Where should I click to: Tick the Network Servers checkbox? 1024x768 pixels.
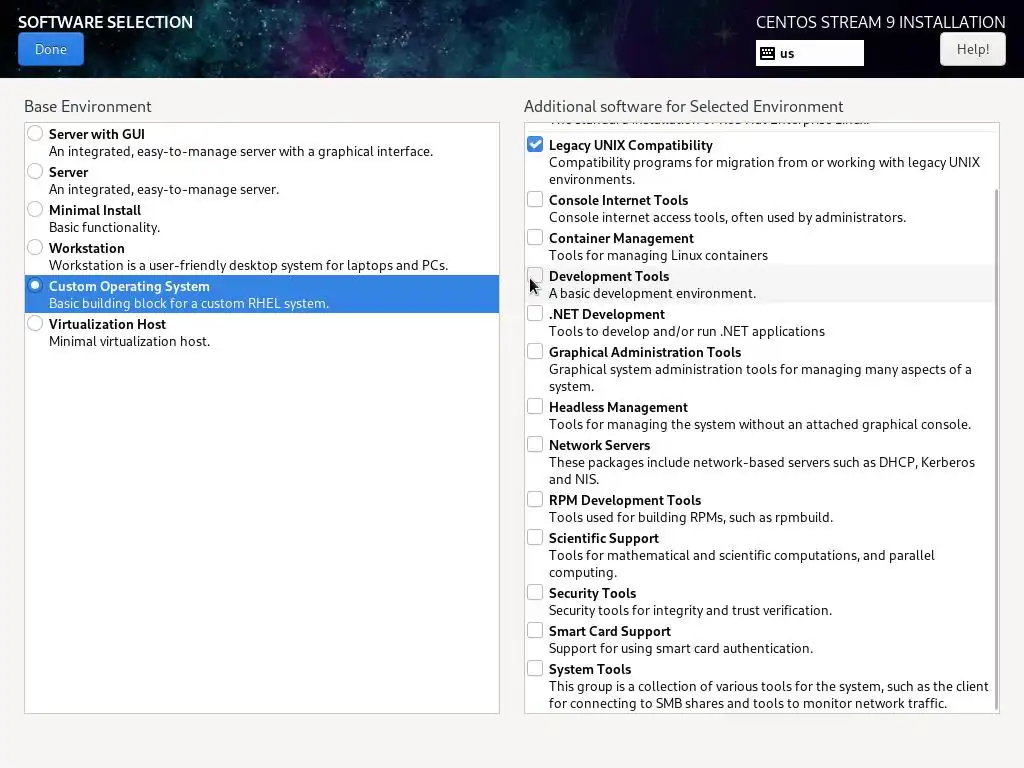pyautogui.click(x=535, y=444)
